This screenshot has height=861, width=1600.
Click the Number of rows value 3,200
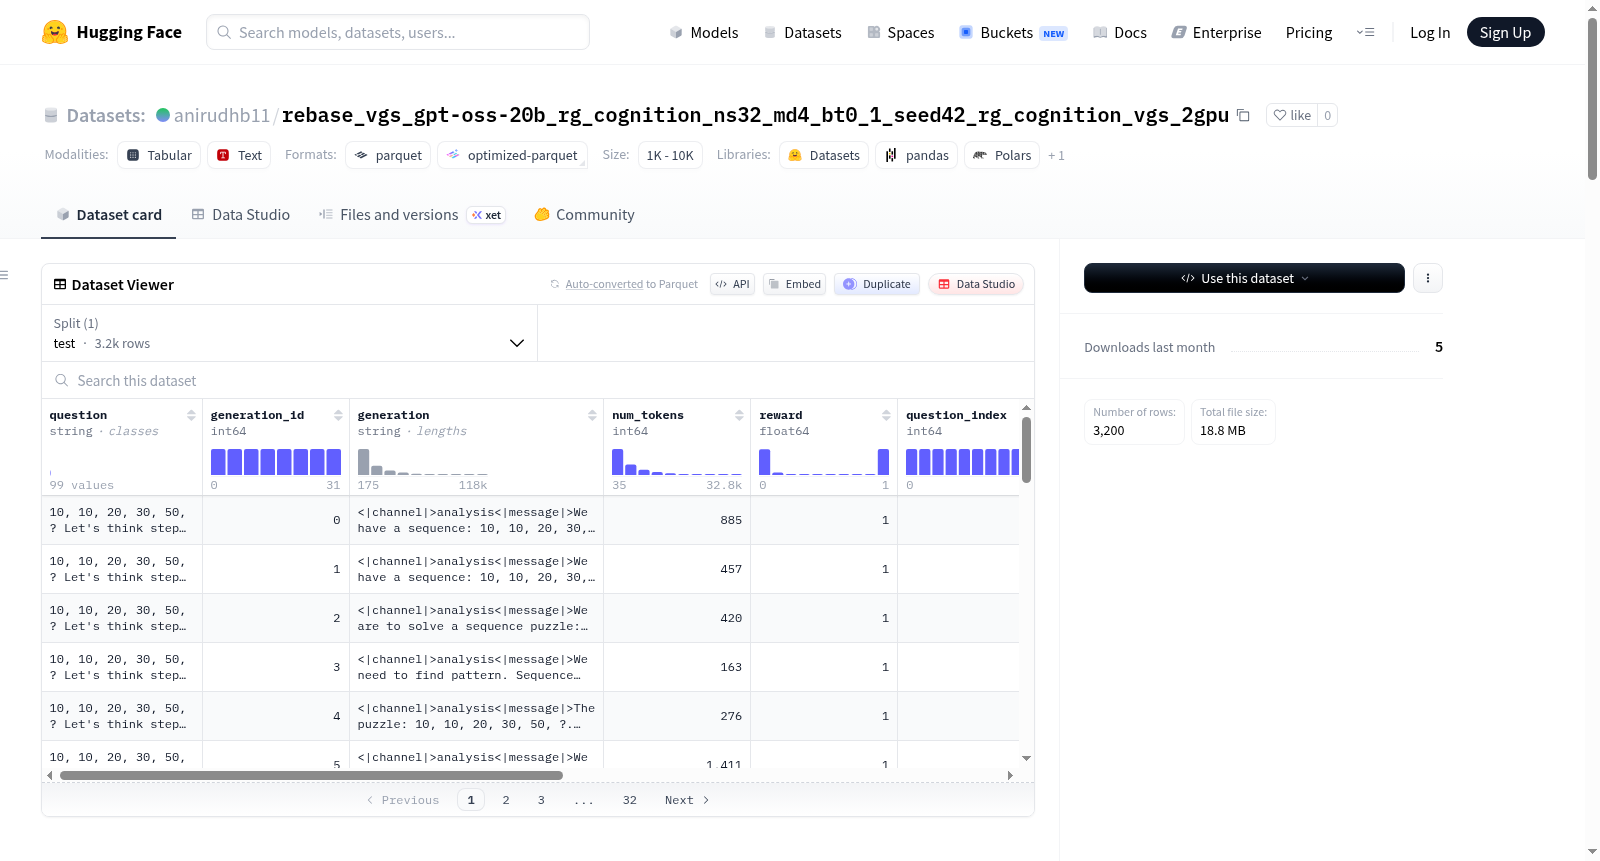pyautogui.click(x=1109, y=431)
